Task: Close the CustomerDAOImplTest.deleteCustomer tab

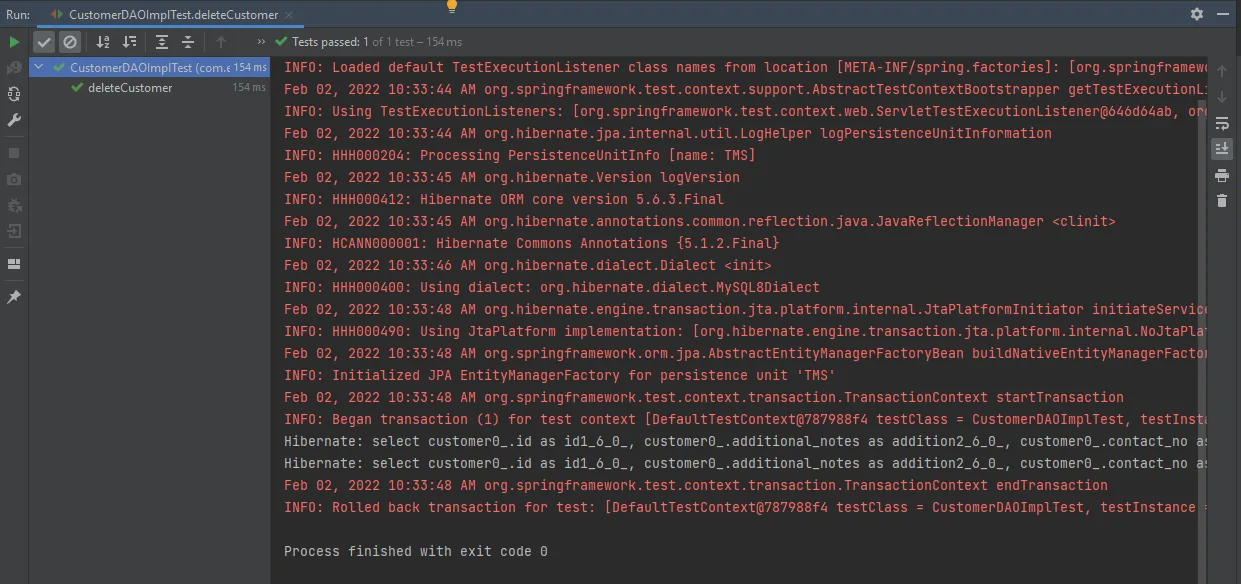Action: (289, 15)
